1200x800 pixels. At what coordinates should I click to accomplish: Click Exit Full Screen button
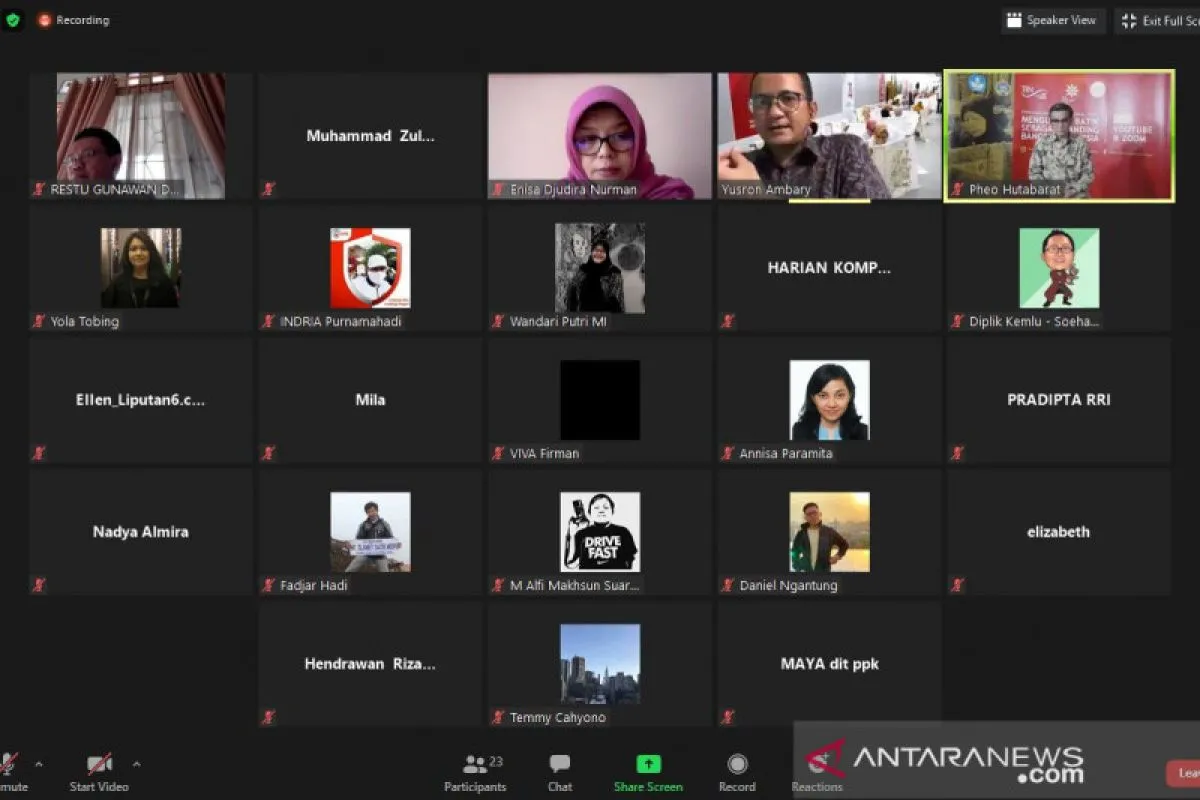pyautogui.click(x=1158, y=21)
